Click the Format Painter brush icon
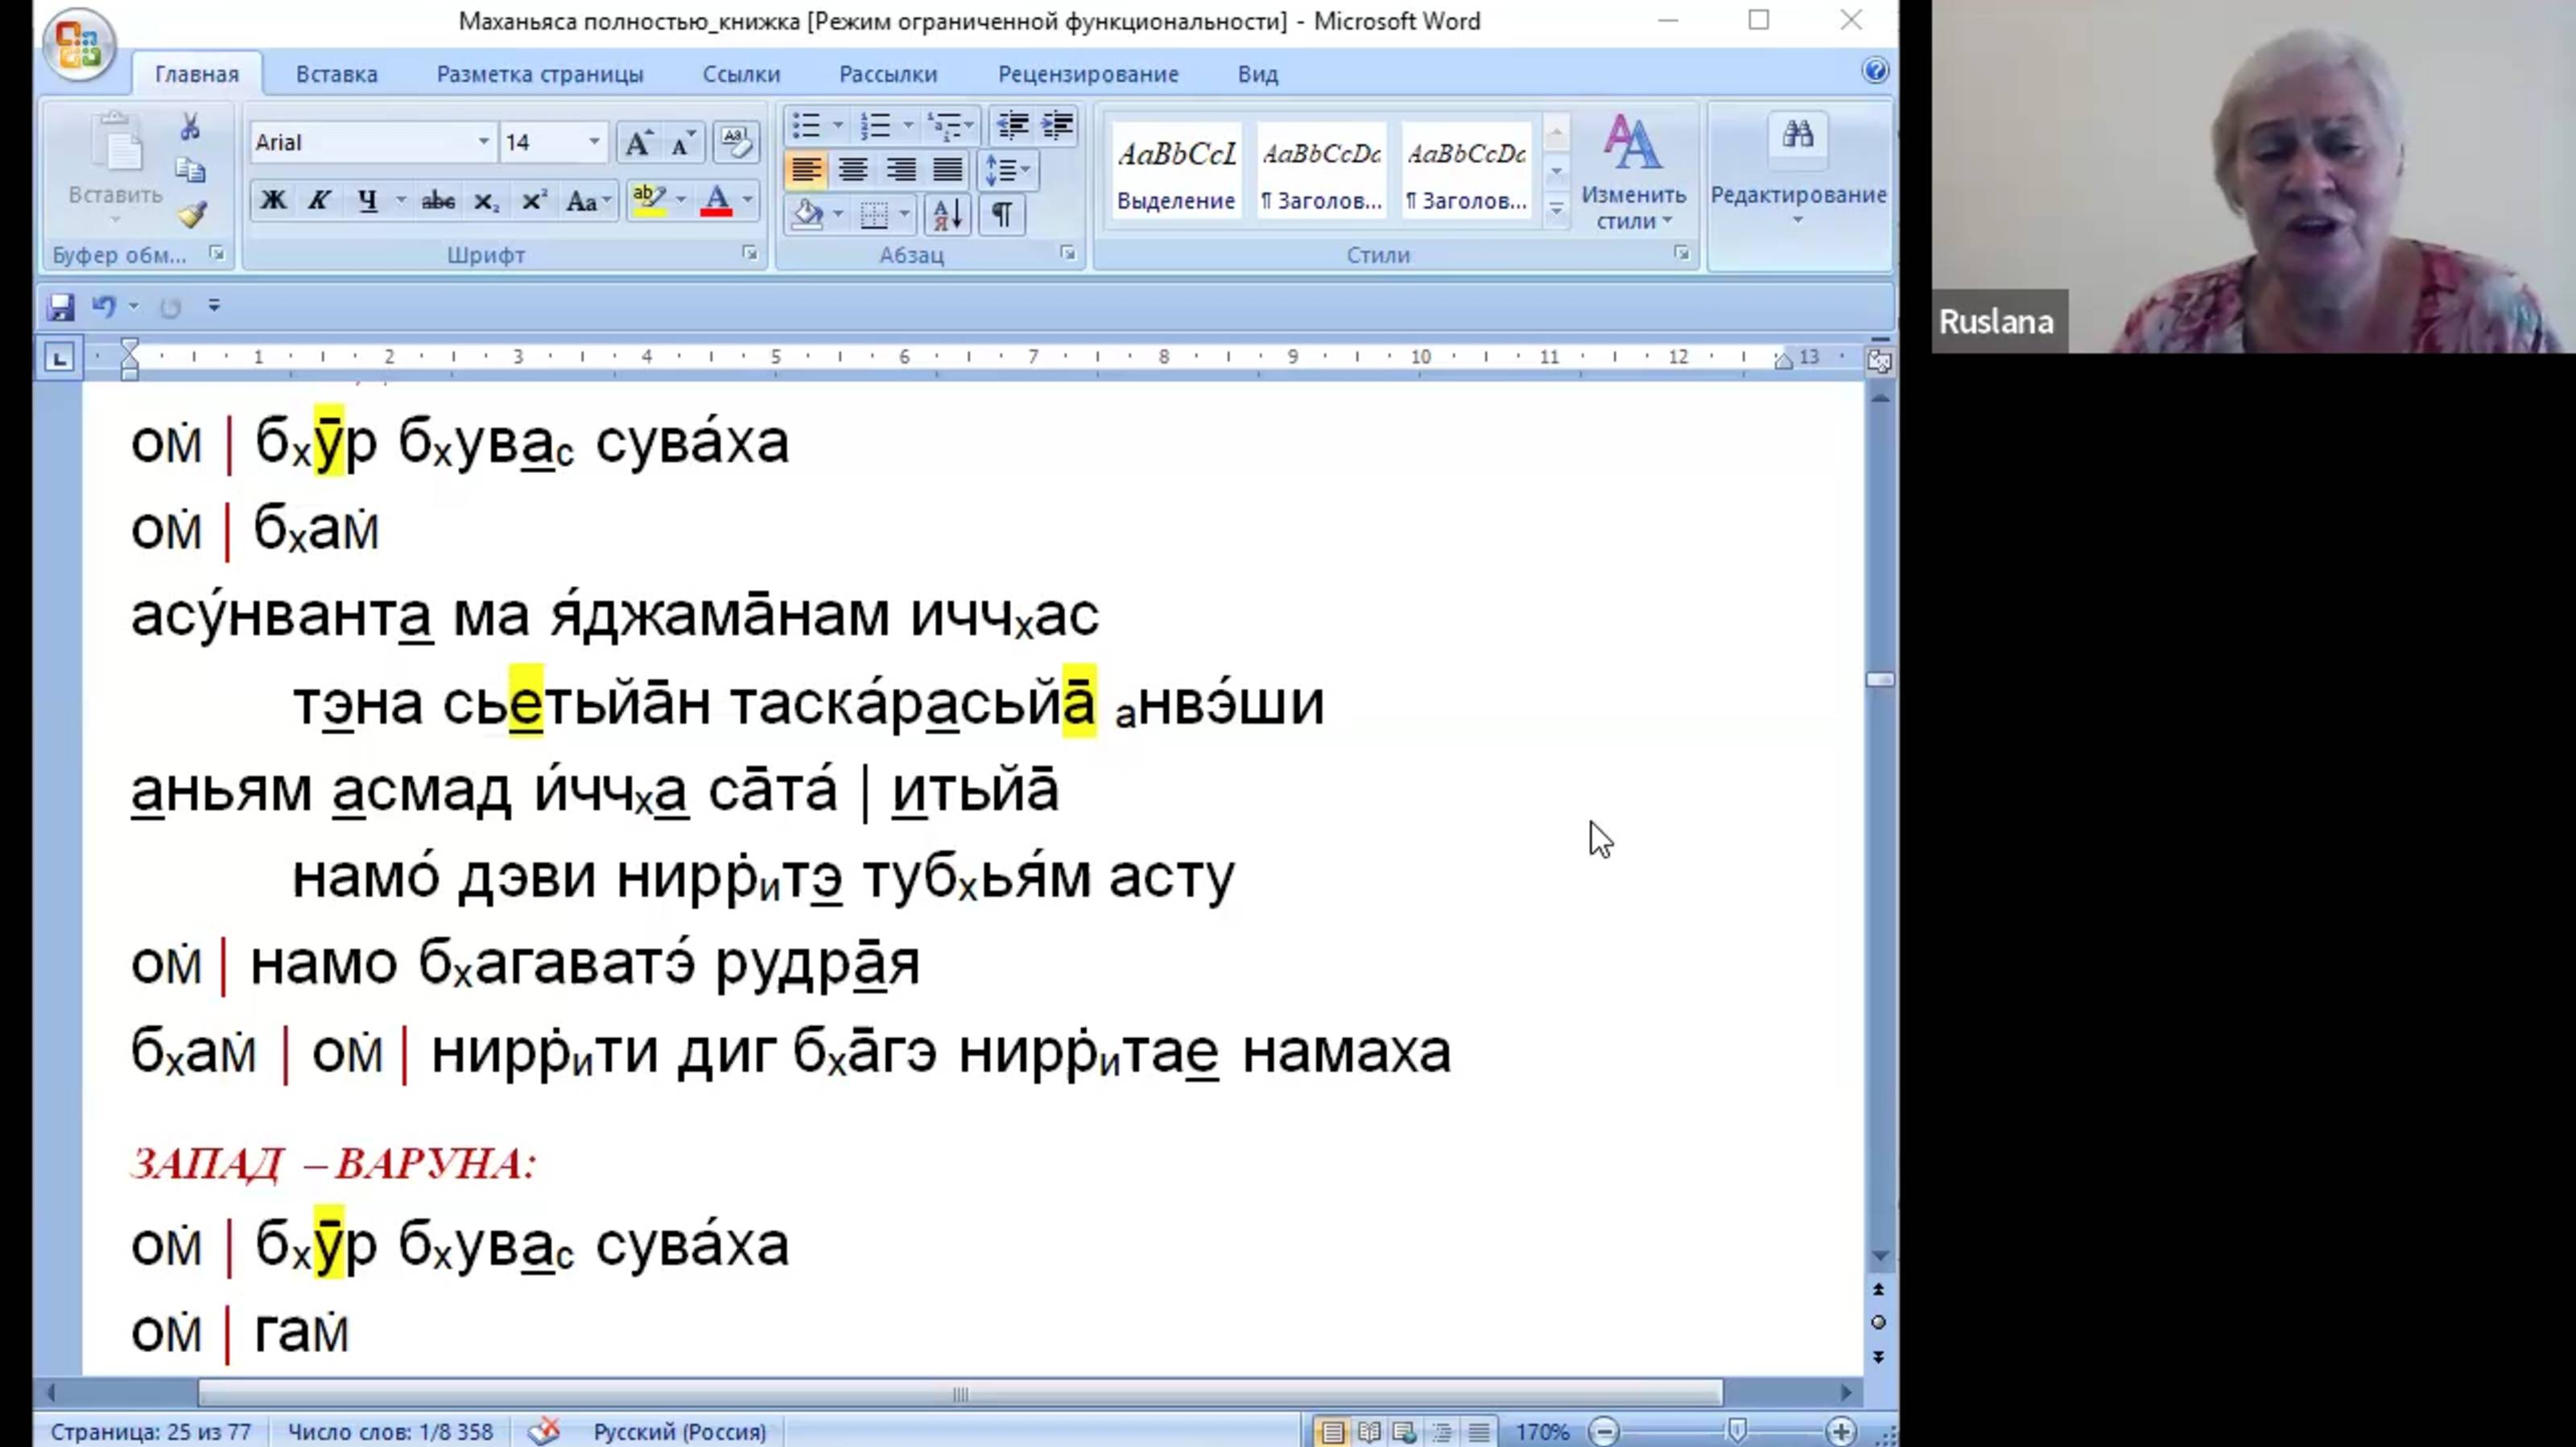Viewport: 2576px width, 1447px height. pos(191,215)
